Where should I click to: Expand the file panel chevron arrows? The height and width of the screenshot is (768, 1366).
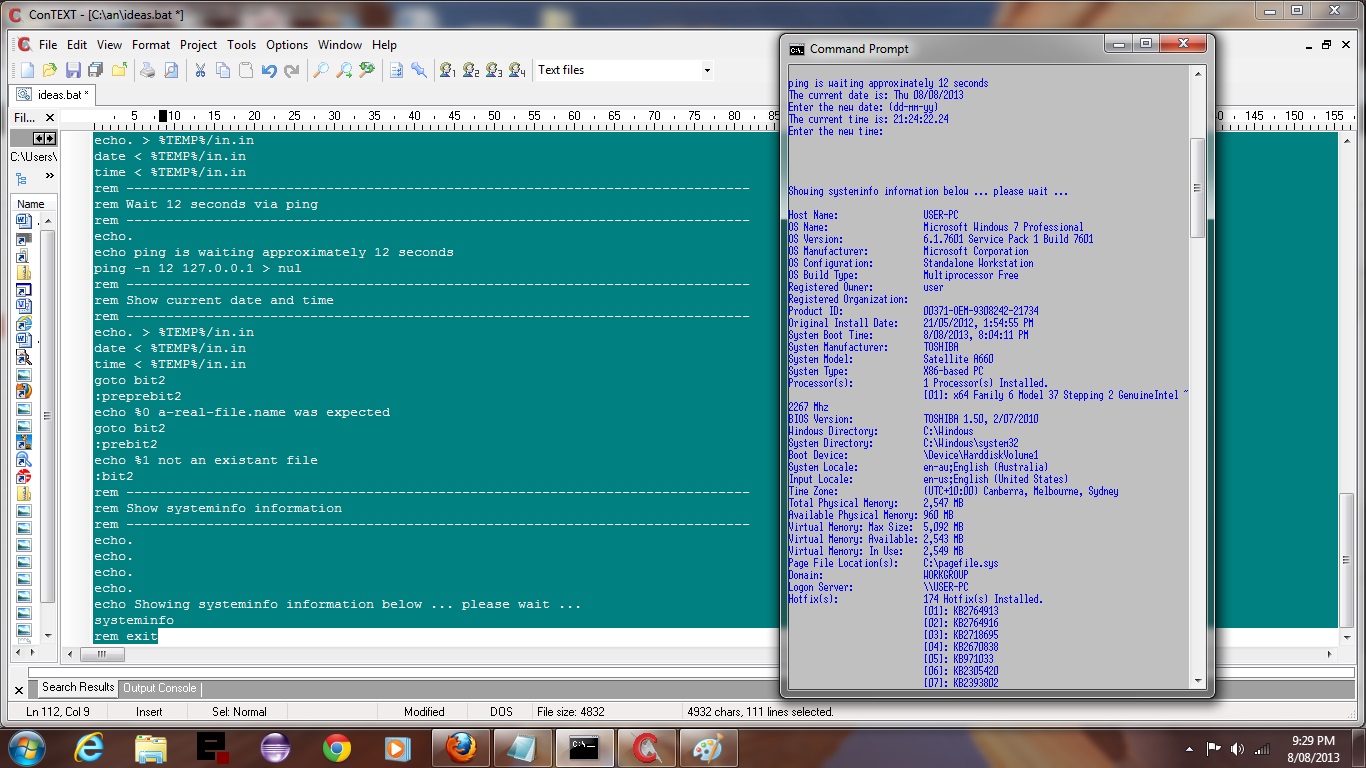point(49,176)
